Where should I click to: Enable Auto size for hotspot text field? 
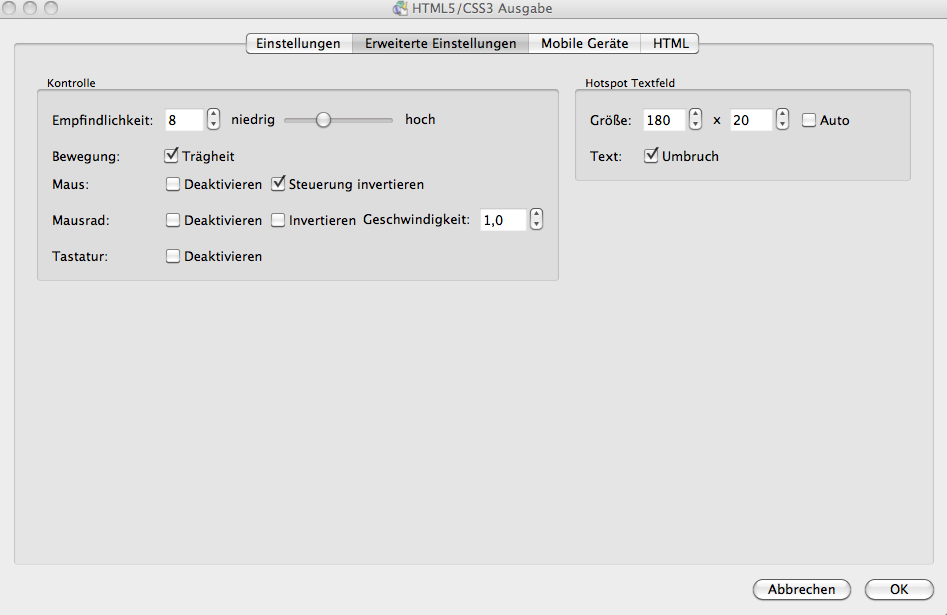pos(809,120)
